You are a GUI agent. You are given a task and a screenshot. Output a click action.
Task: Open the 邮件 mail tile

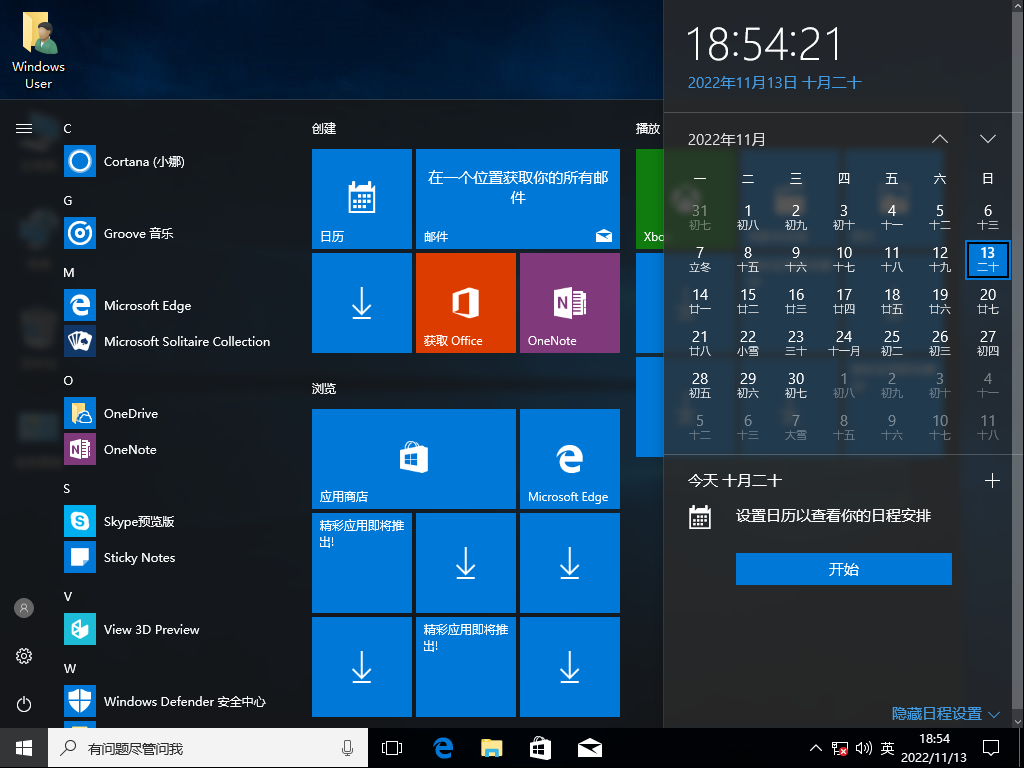(x=518, y=199)
